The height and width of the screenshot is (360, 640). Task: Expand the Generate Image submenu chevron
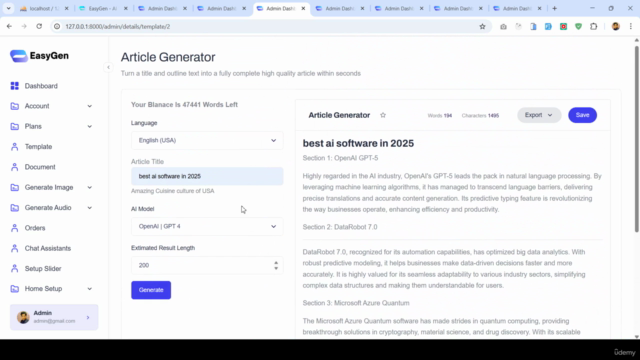(x=89, y=187)
